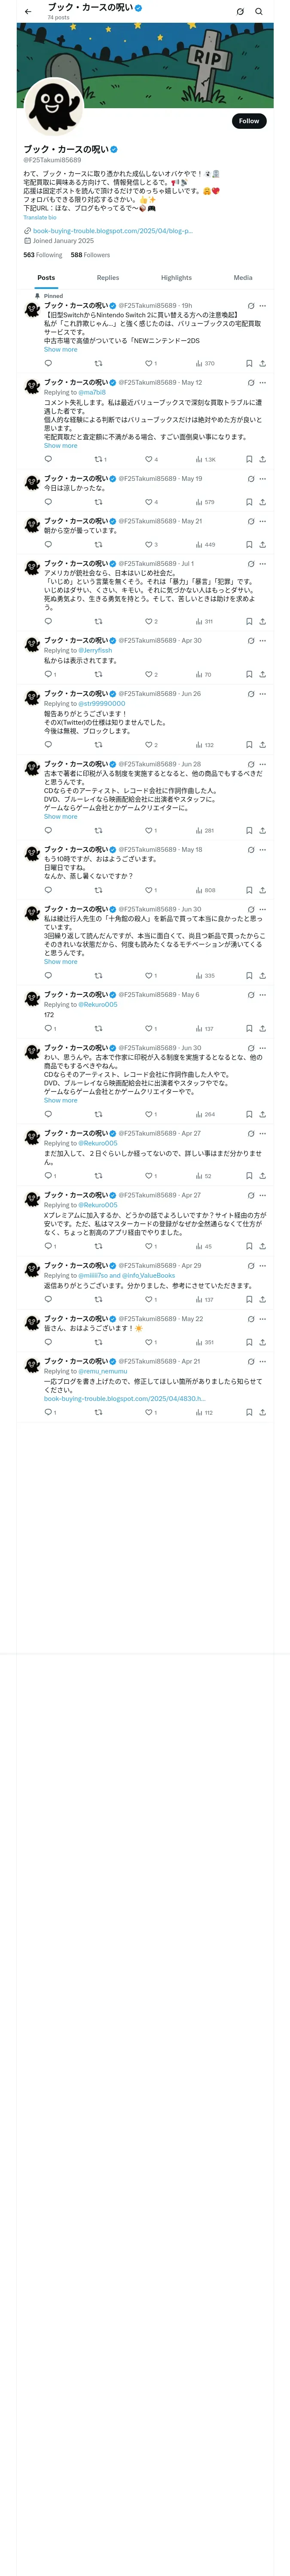
Task: Share the Jul 1 post
Action: pos(262,621)
